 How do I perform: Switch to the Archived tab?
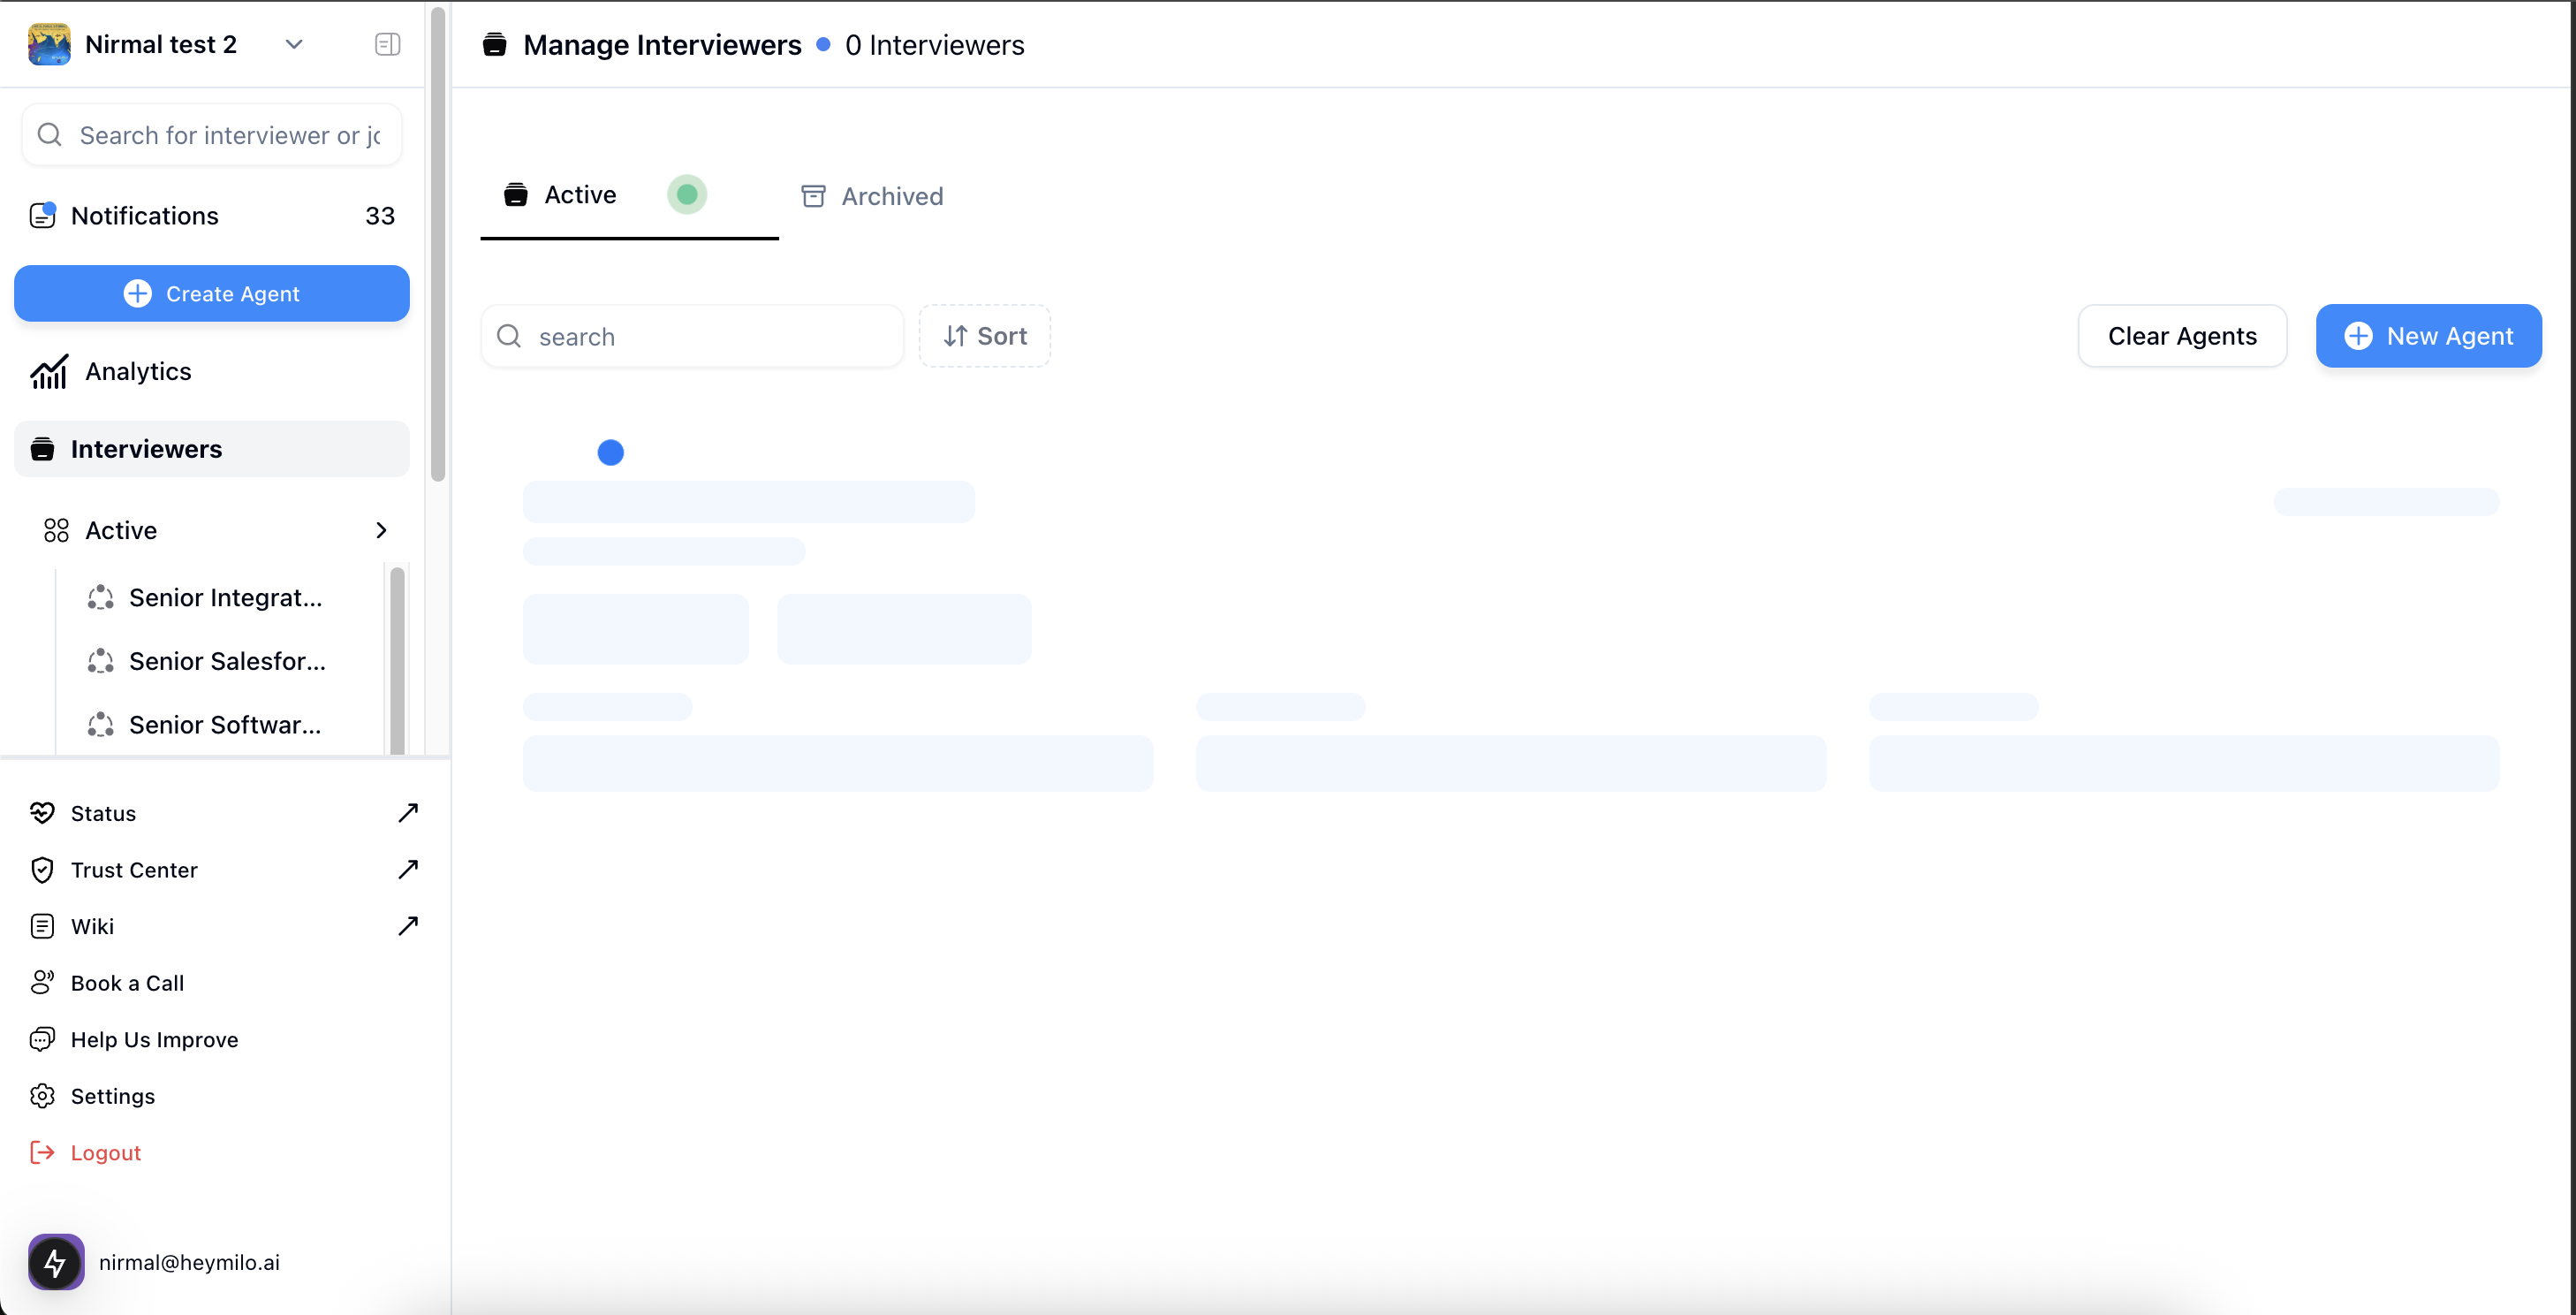[x=872, y=196]
